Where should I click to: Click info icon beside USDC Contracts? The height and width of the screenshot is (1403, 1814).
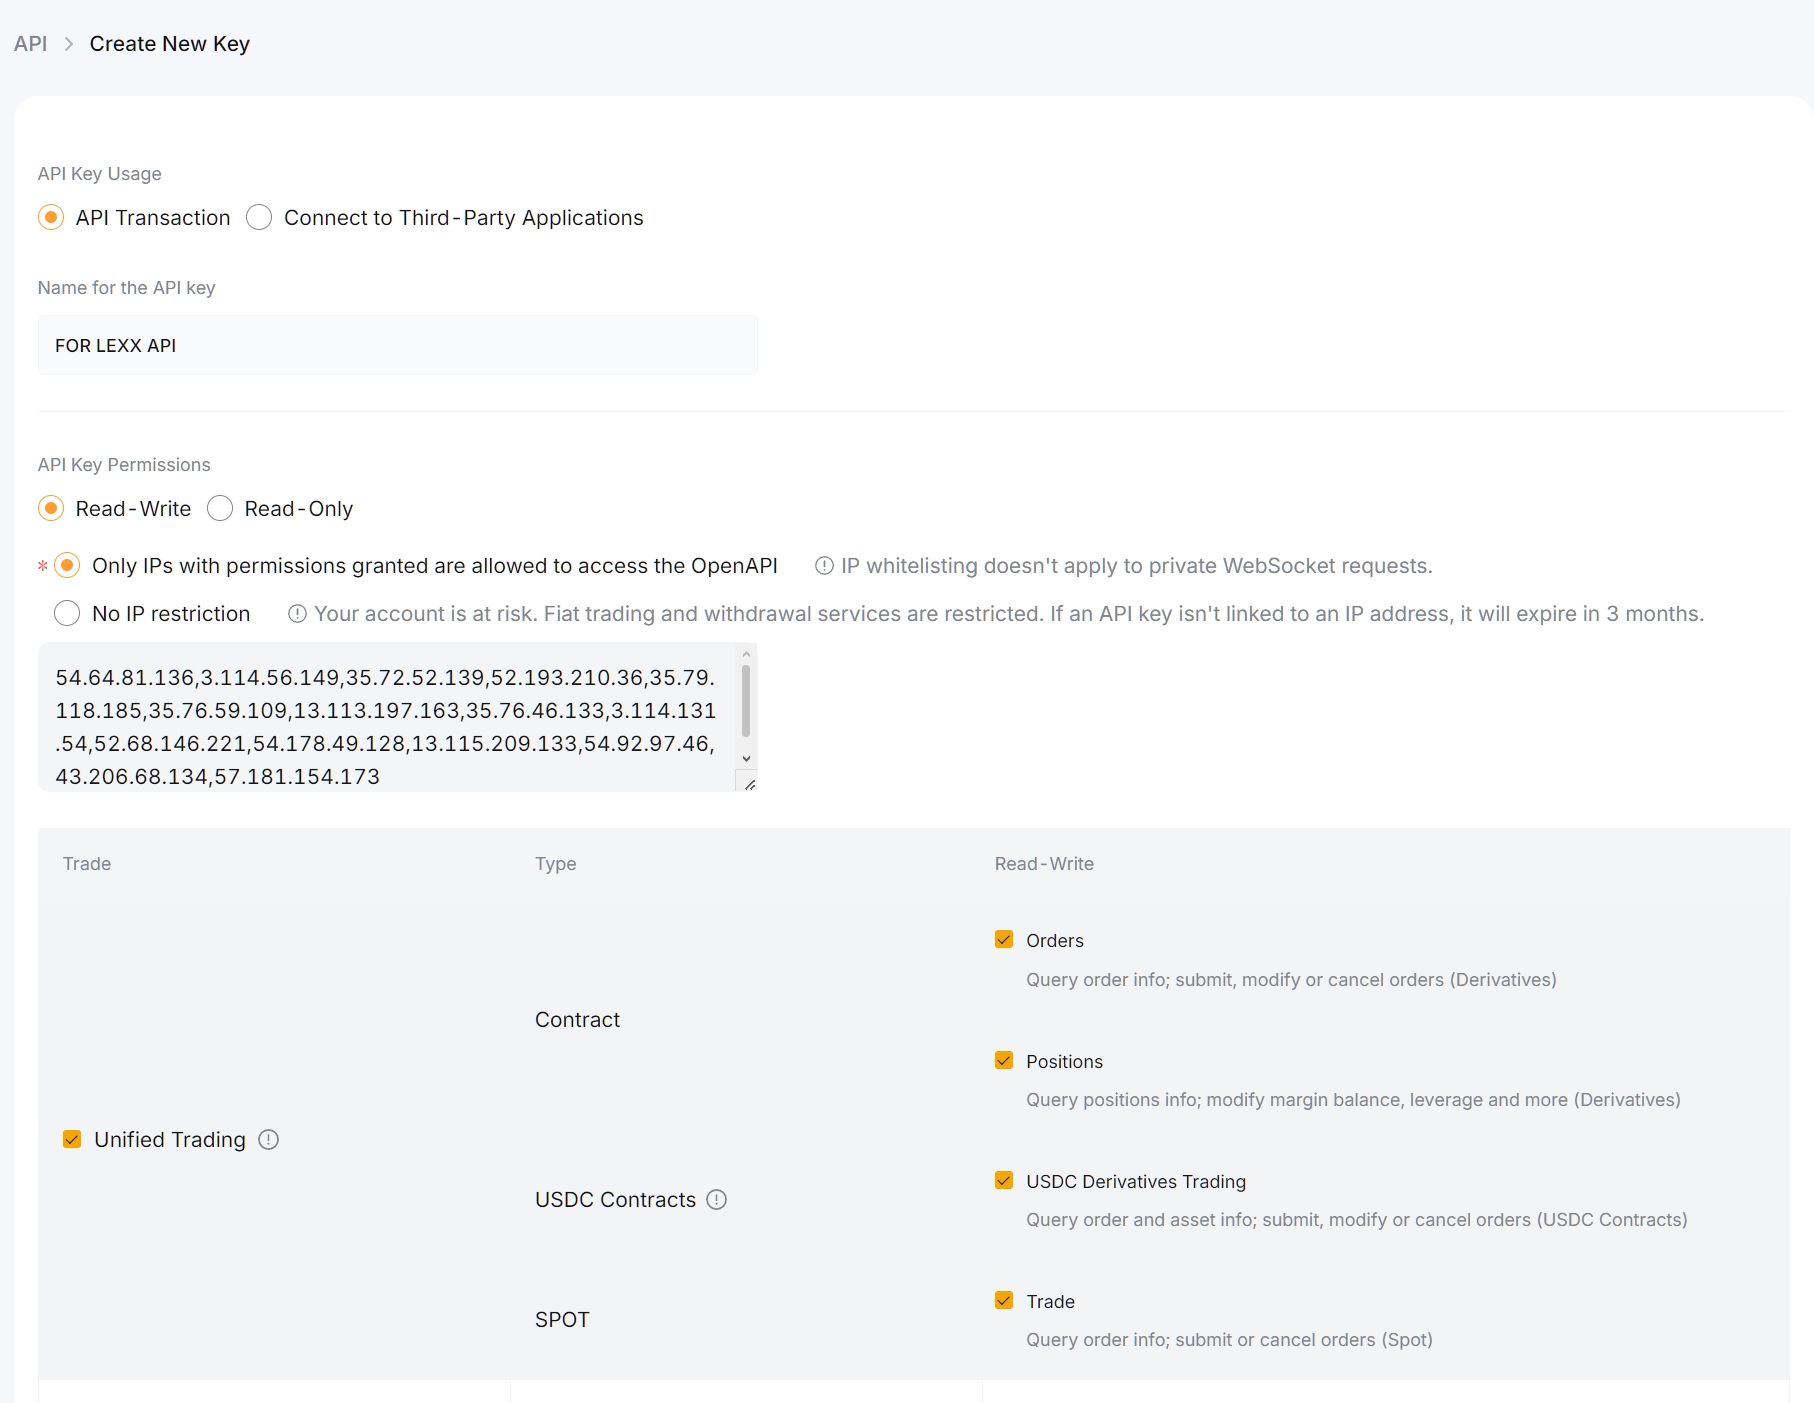pos(716,1200)
